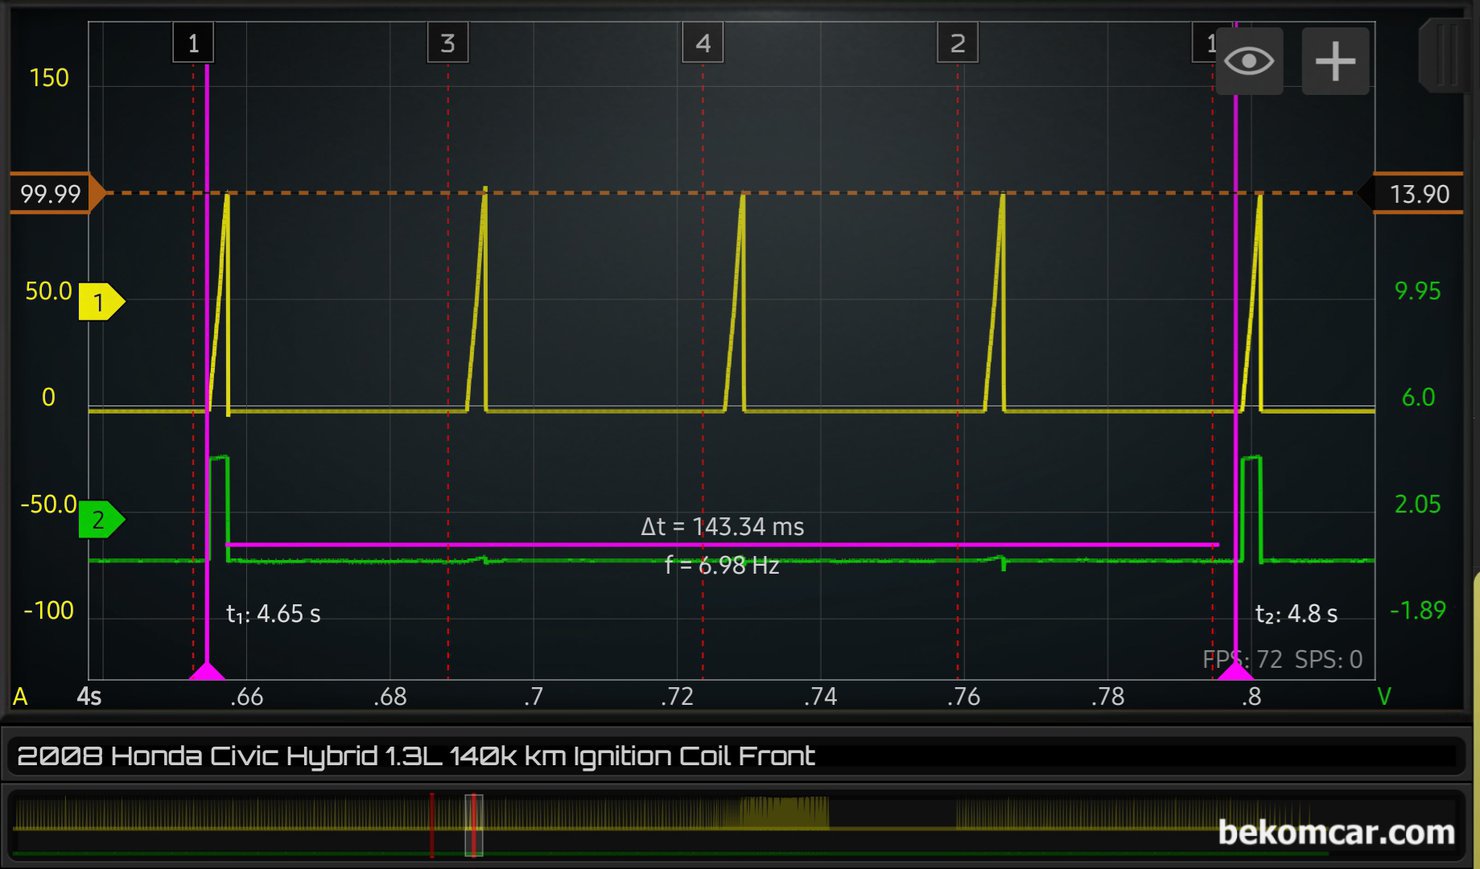Select cylinder marker 3 at top
The width and height of the screenshot is (1480, 869).
(448, 43)
